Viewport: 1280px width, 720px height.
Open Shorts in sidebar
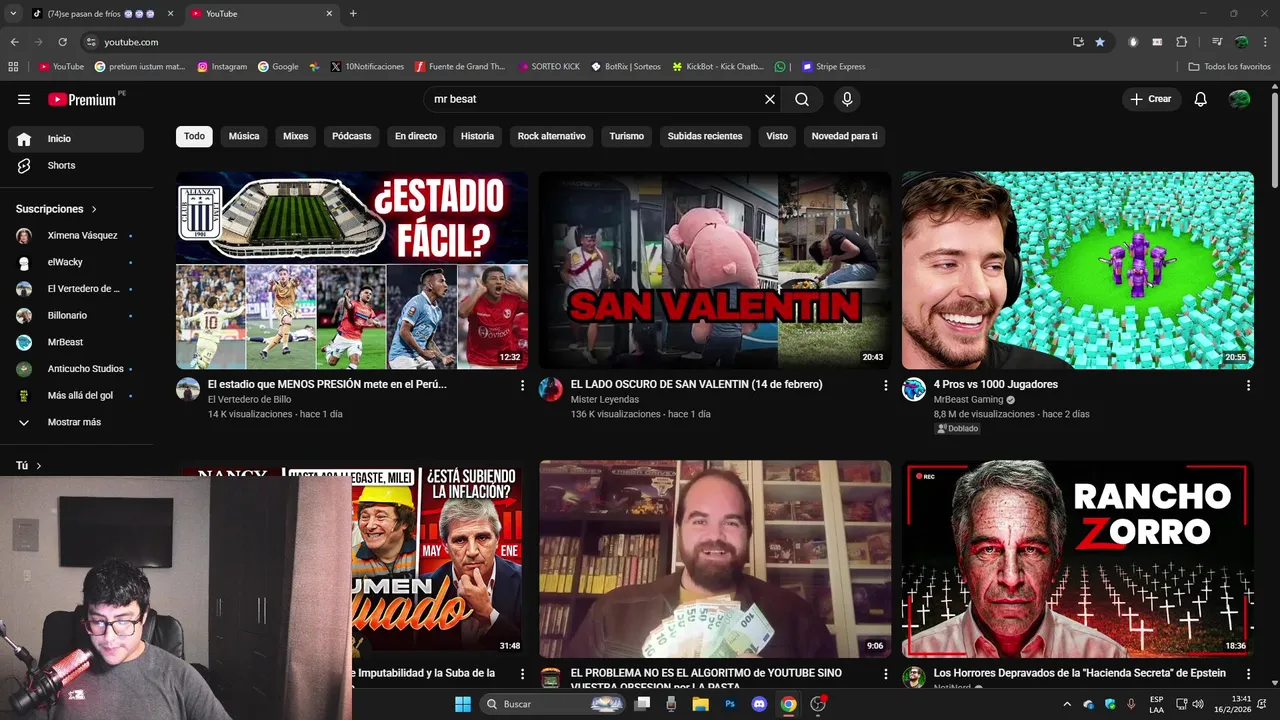[76, 165]
